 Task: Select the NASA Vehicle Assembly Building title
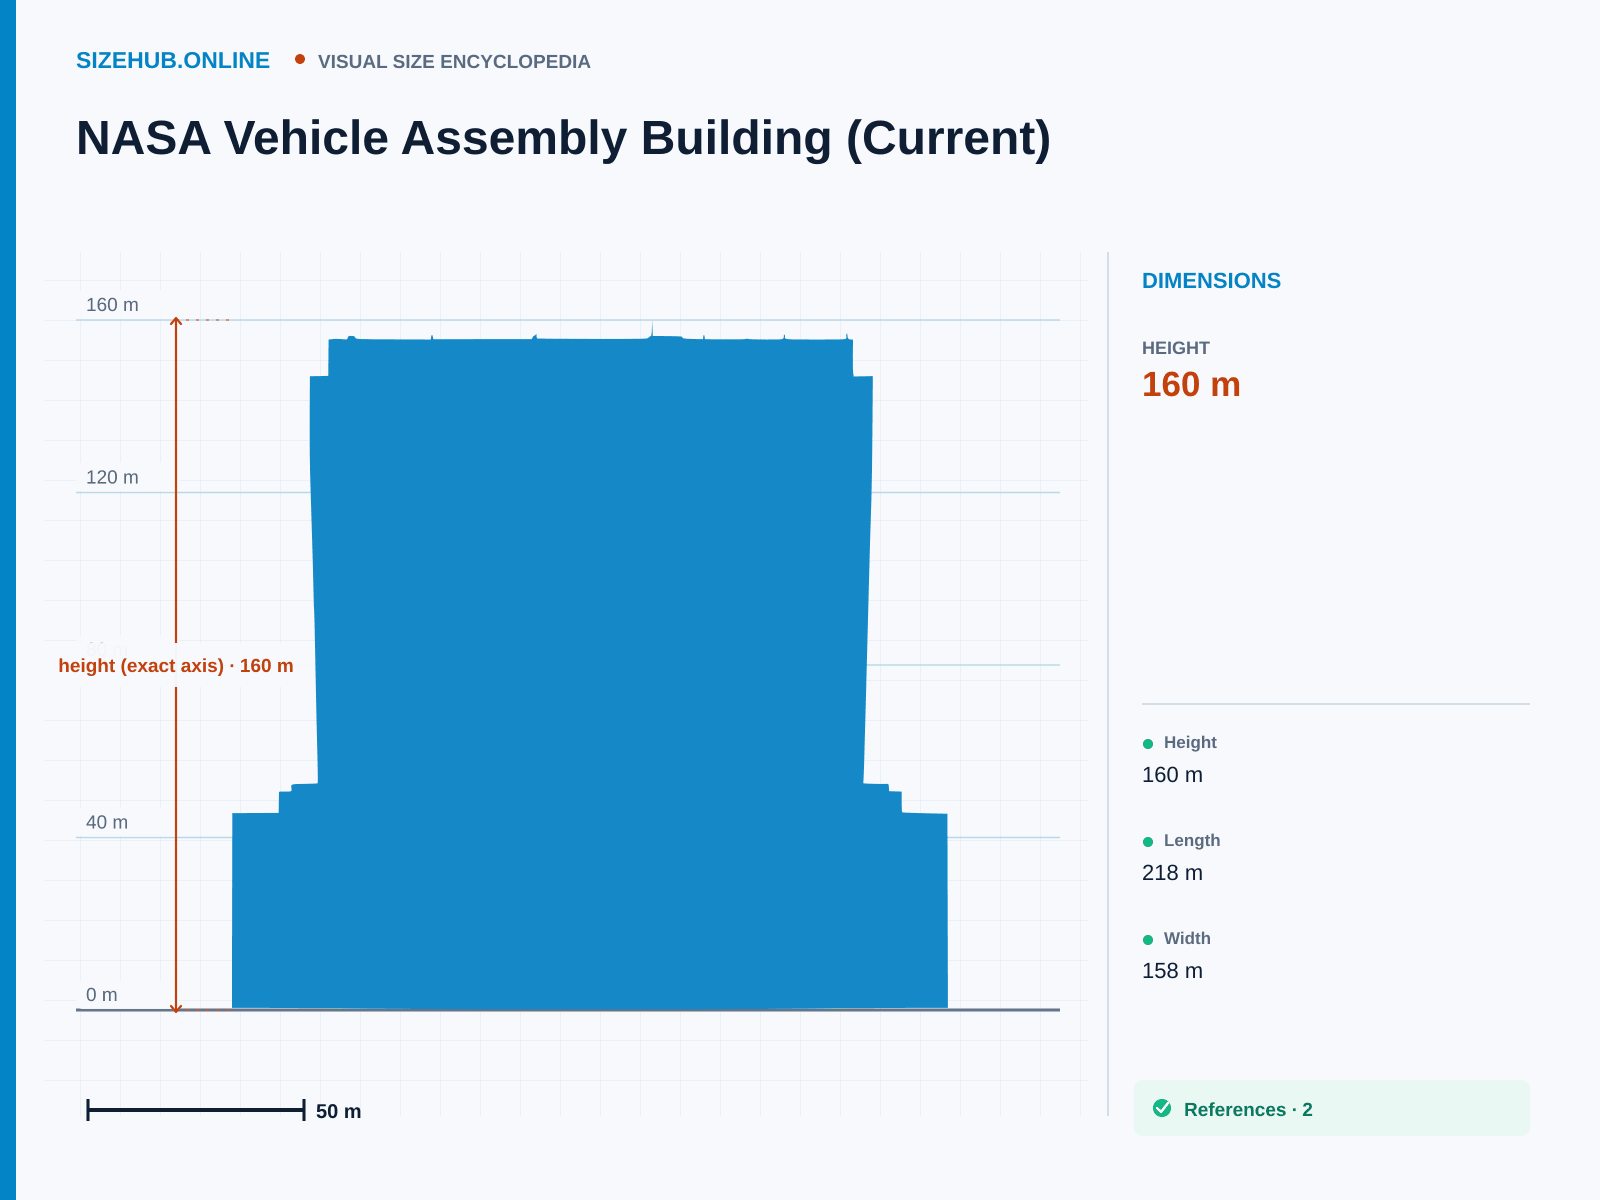[563, 138]
